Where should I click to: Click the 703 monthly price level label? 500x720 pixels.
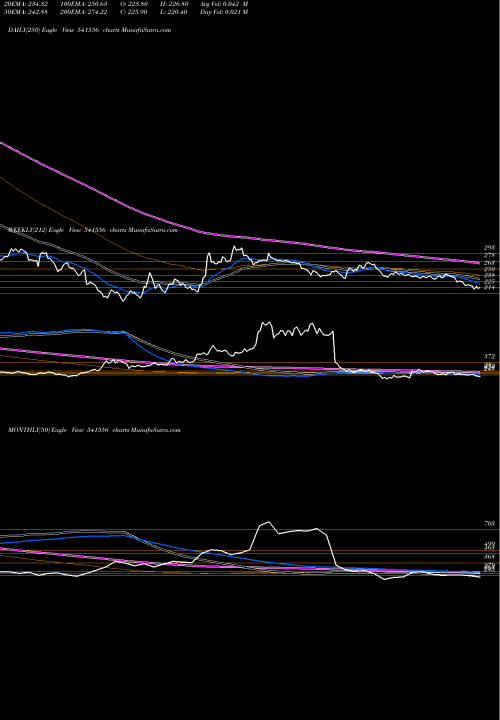tap(489, 523)
